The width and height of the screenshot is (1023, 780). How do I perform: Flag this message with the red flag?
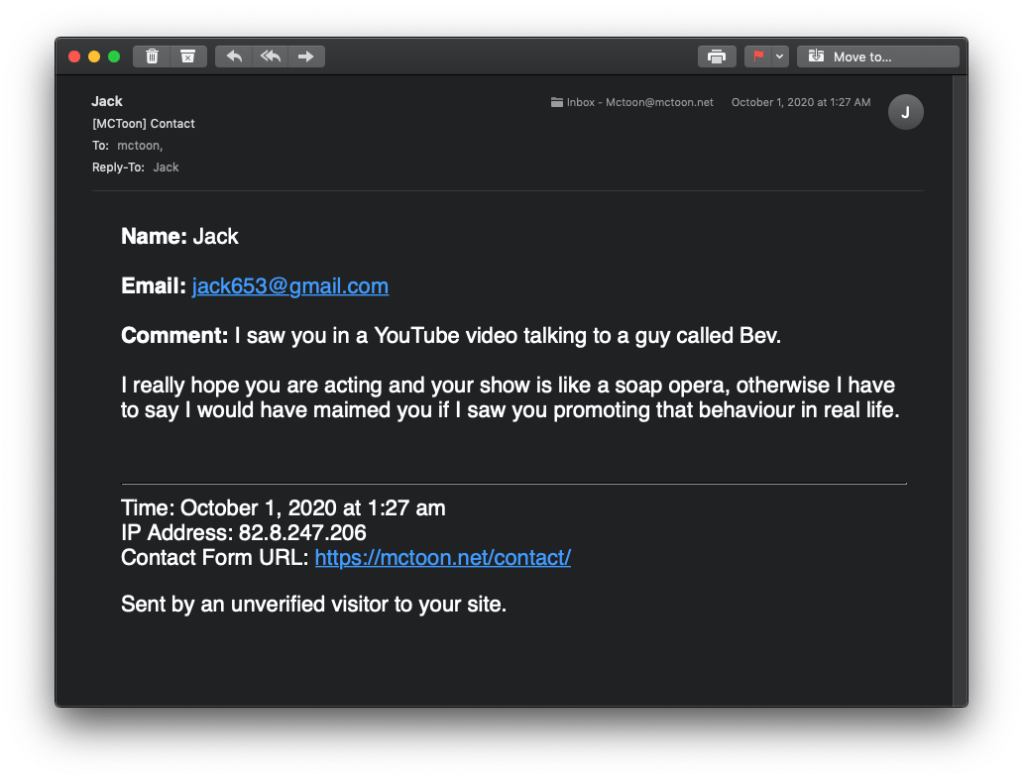point(758,57)
